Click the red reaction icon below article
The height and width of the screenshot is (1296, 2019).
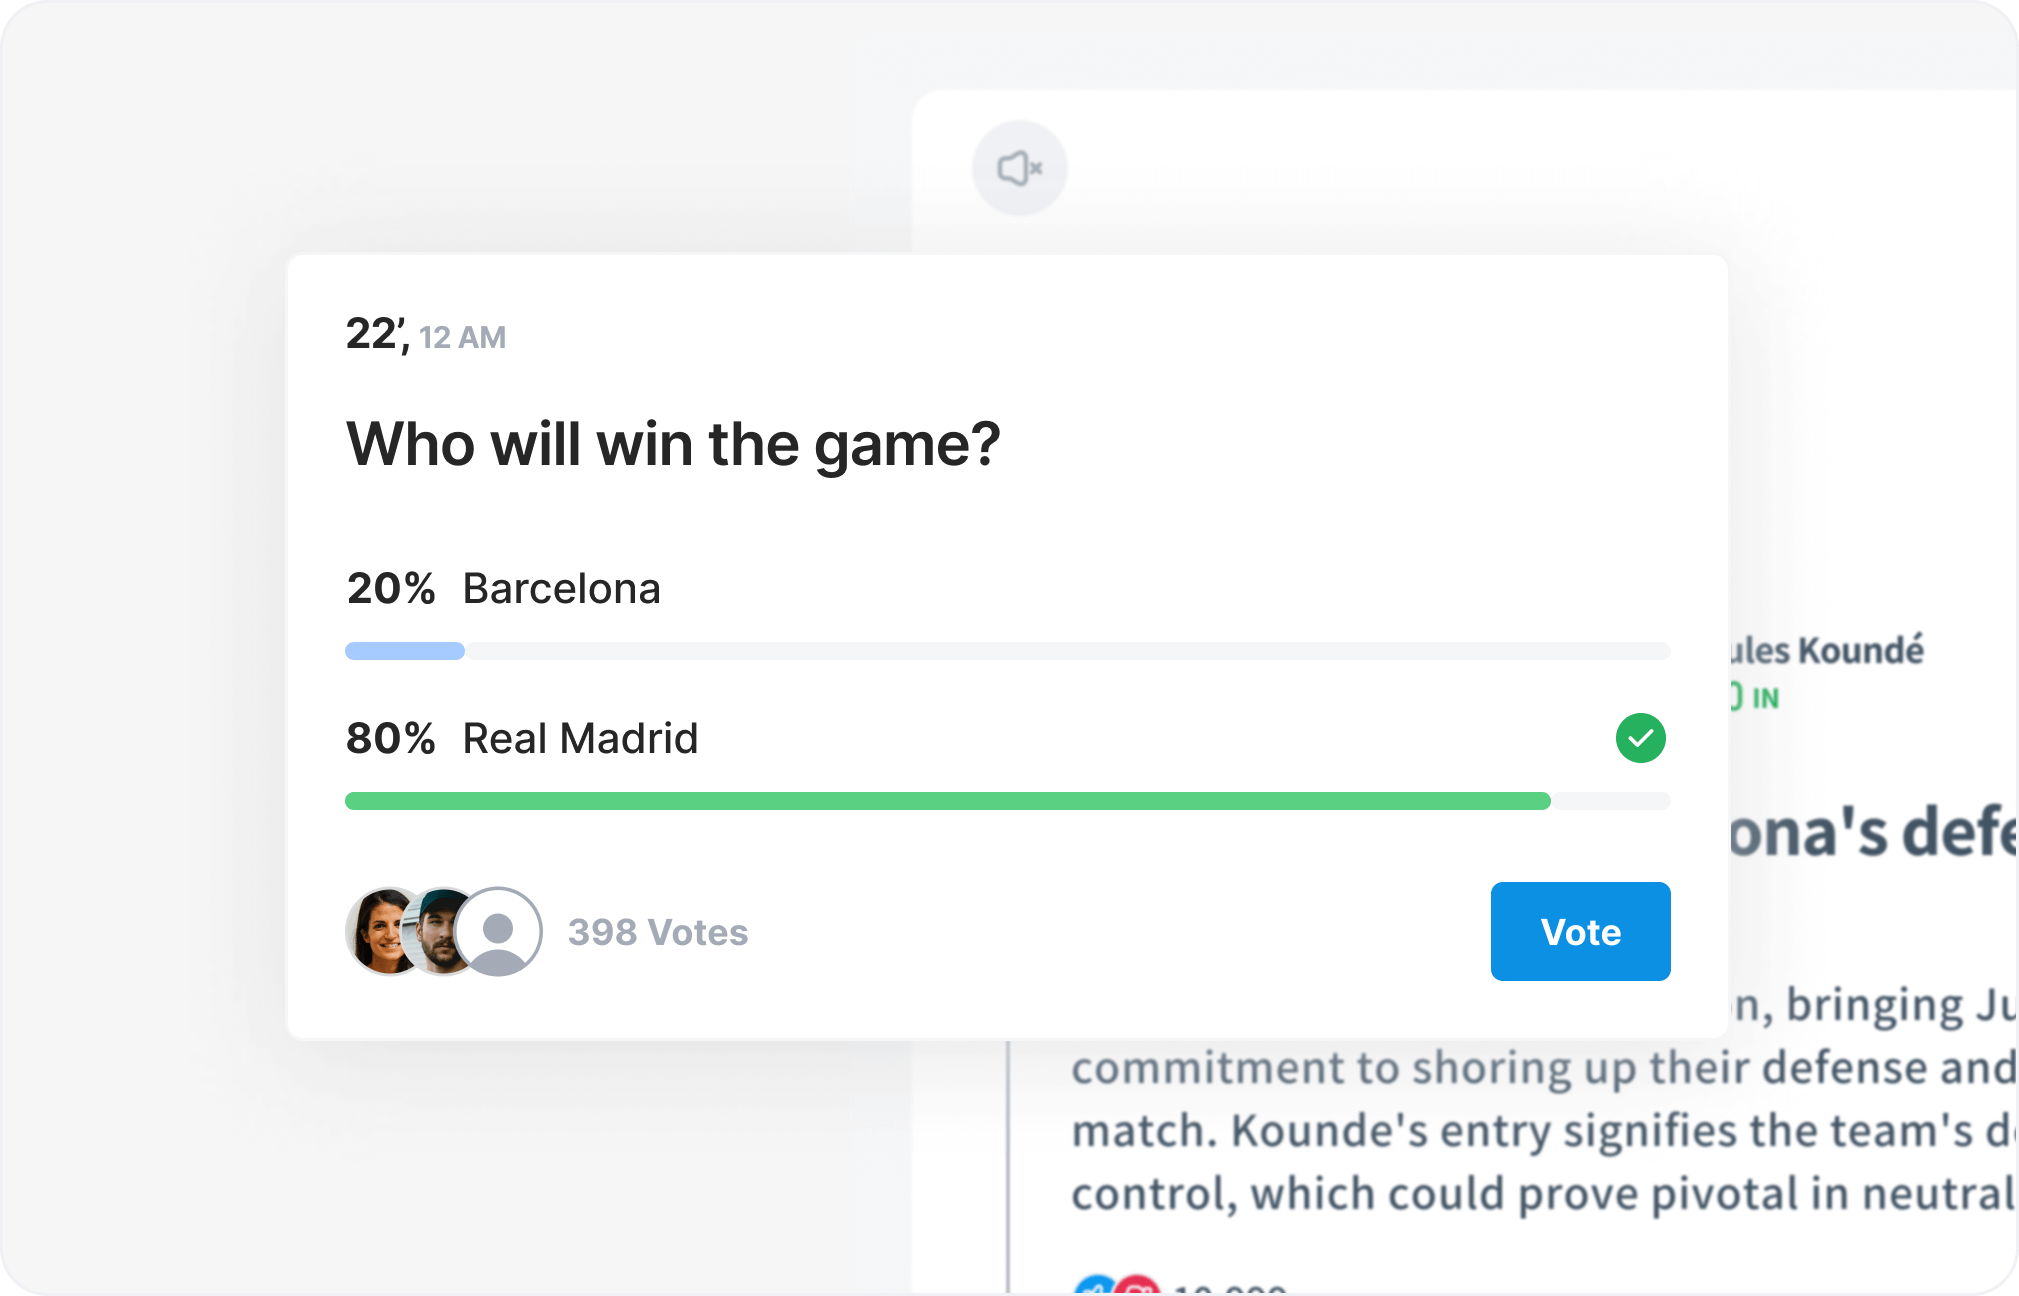[1138, 1285]
